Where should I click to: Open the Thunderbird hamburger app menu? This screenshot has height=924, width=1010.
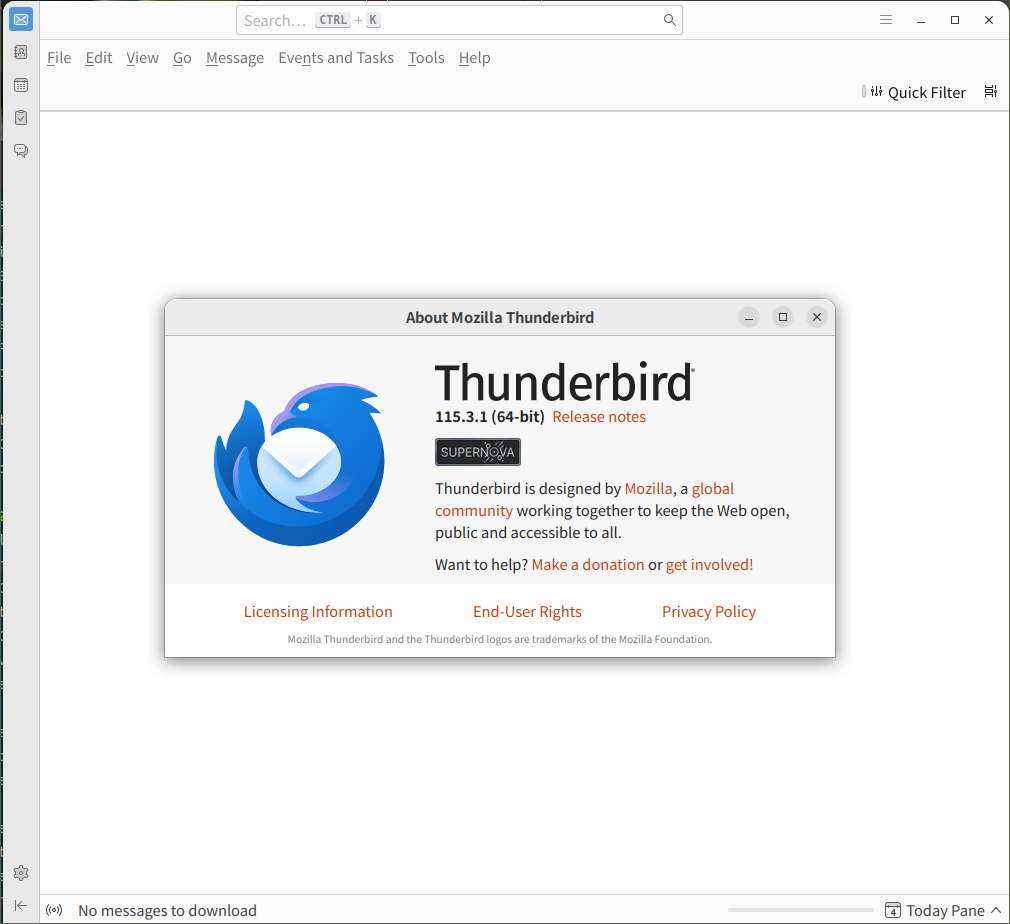point(885,20)
